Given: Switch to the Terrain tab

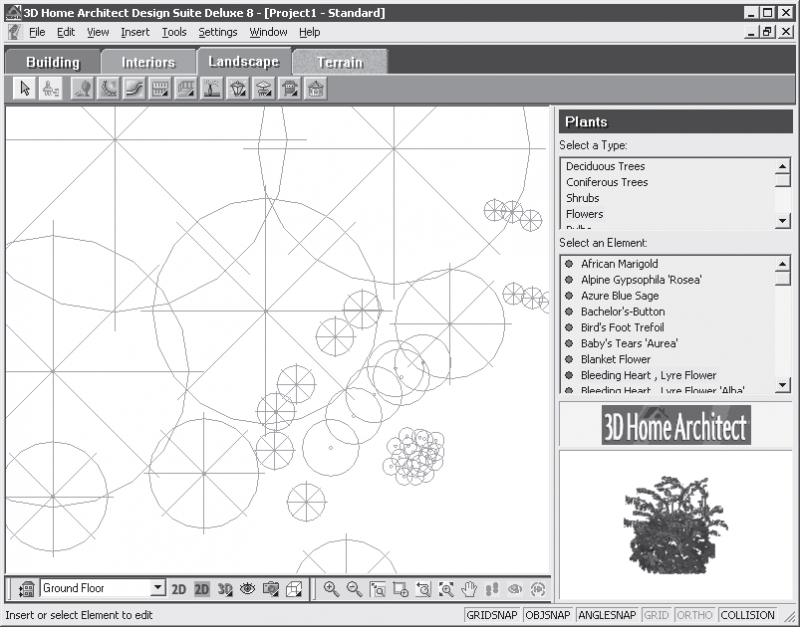Looking at the screenshot, I should (340, 62).
